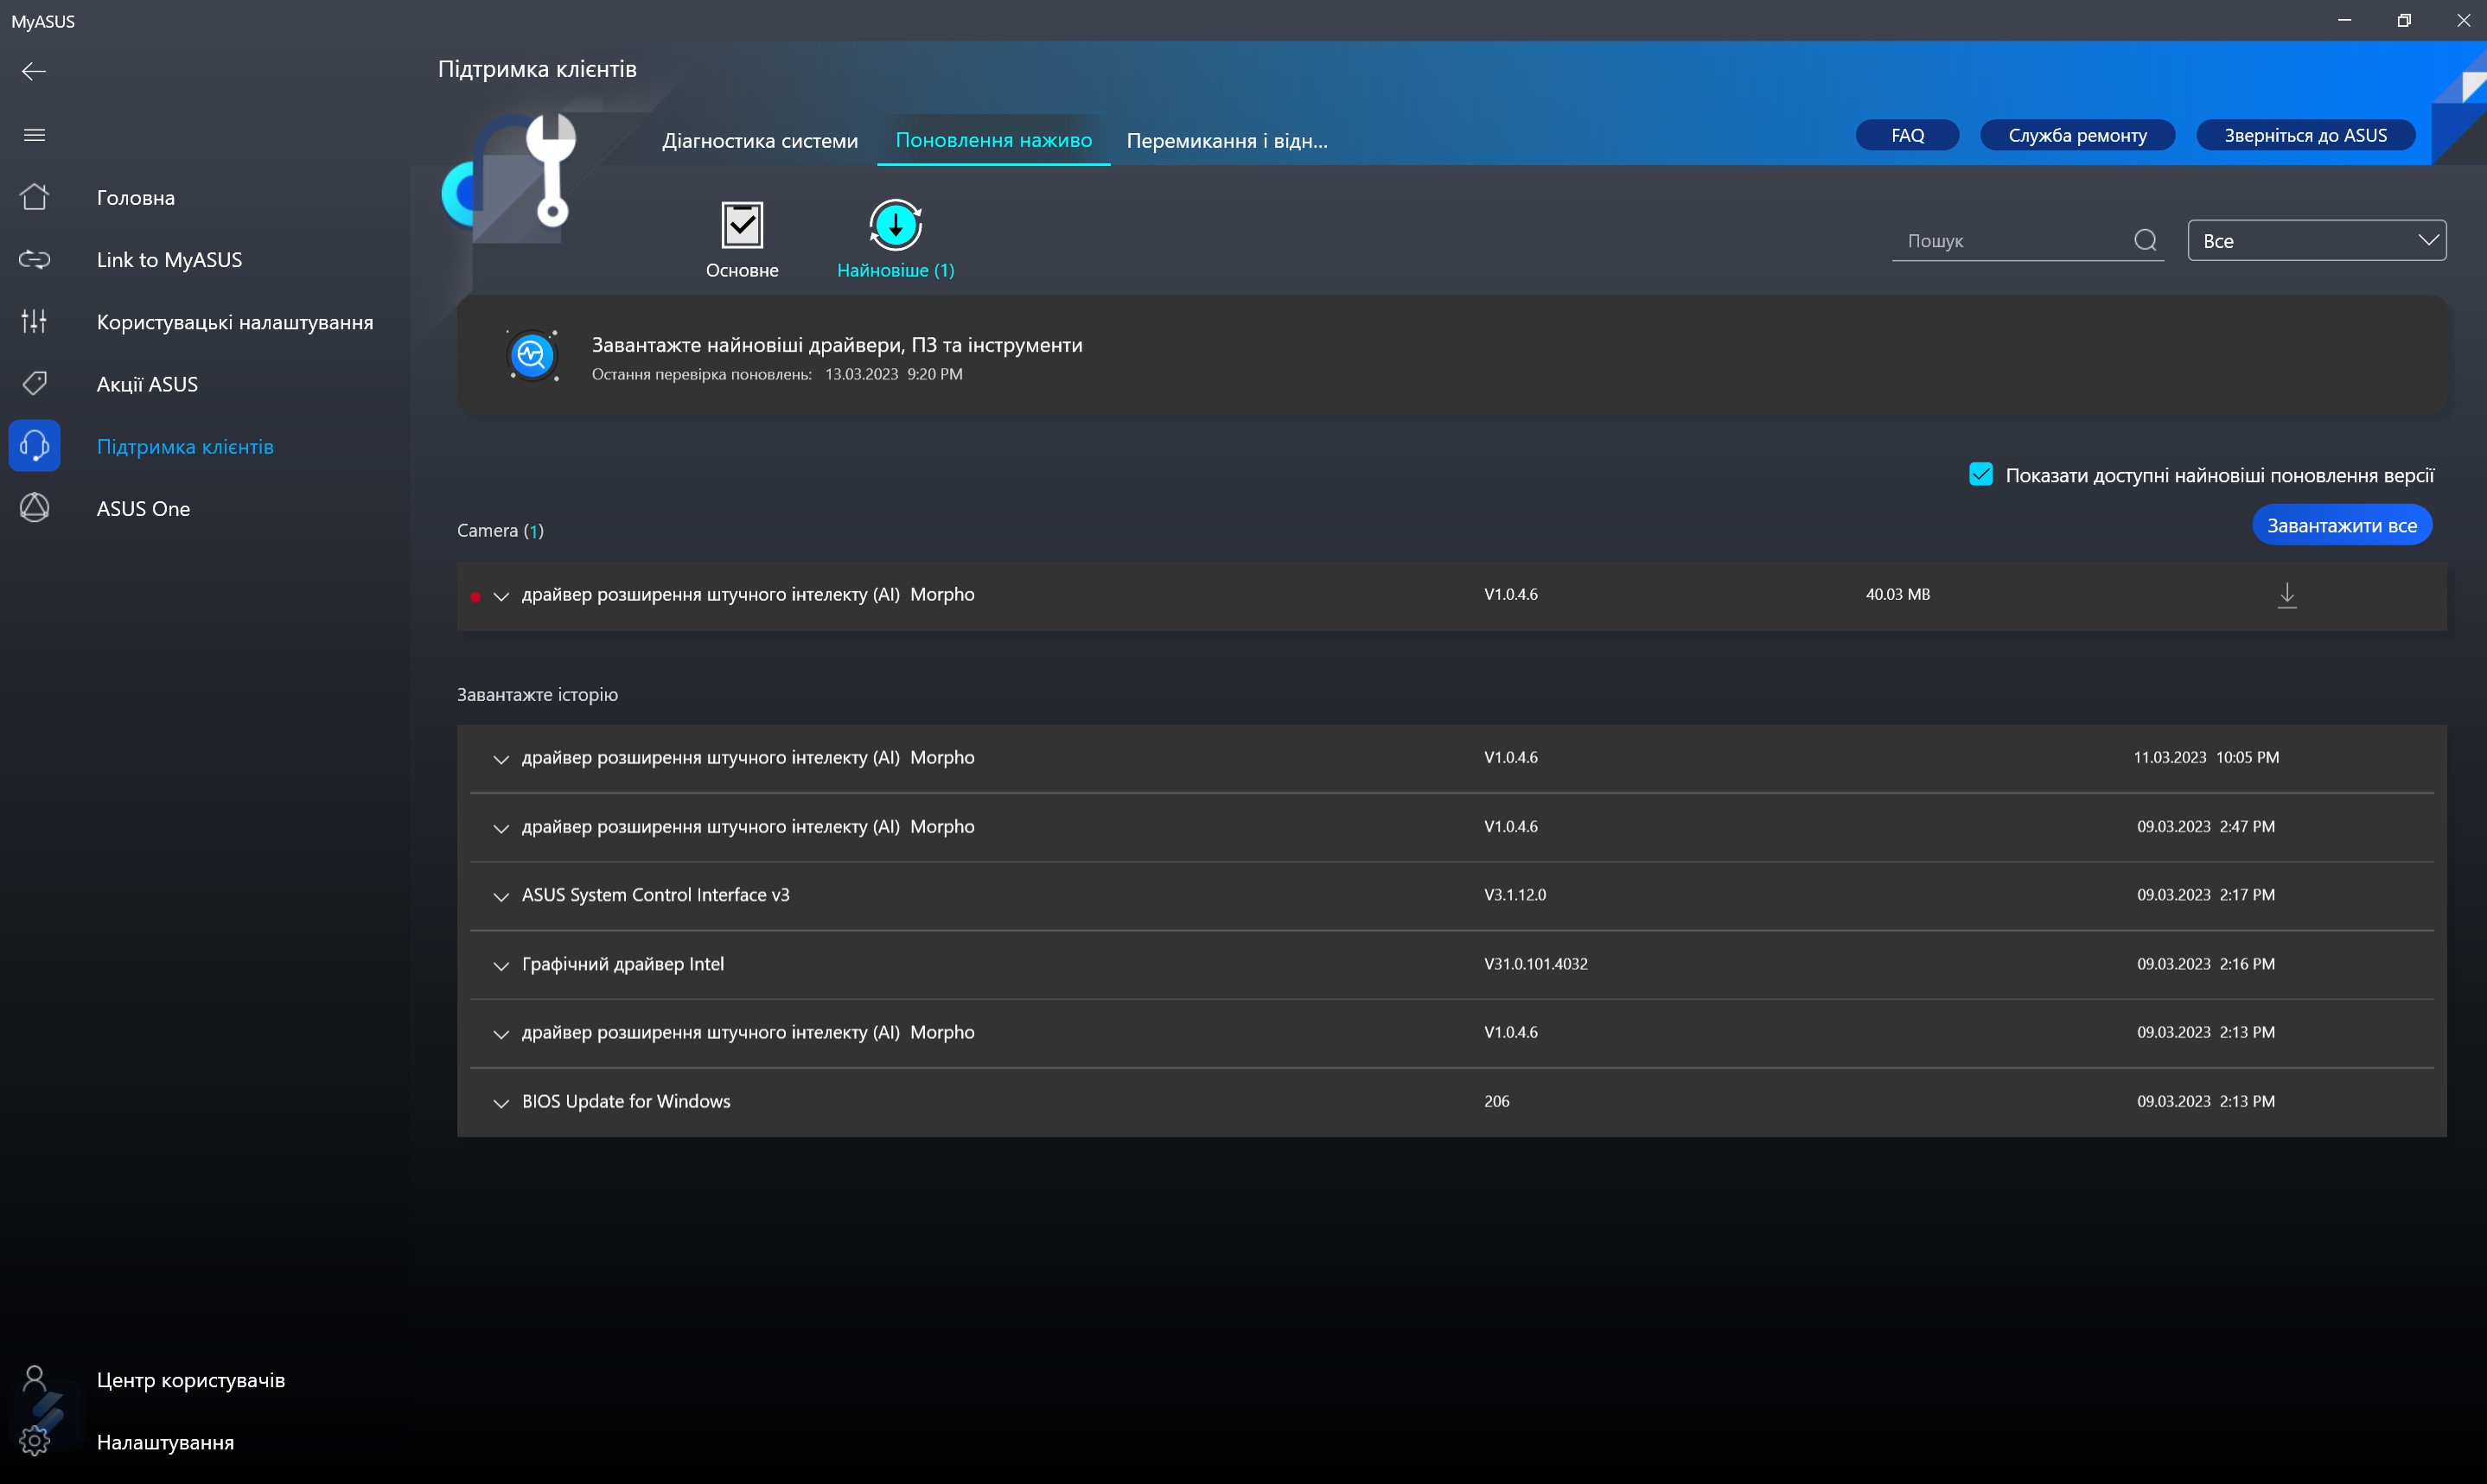Click Служба ремонту button

click(2076, 135)
